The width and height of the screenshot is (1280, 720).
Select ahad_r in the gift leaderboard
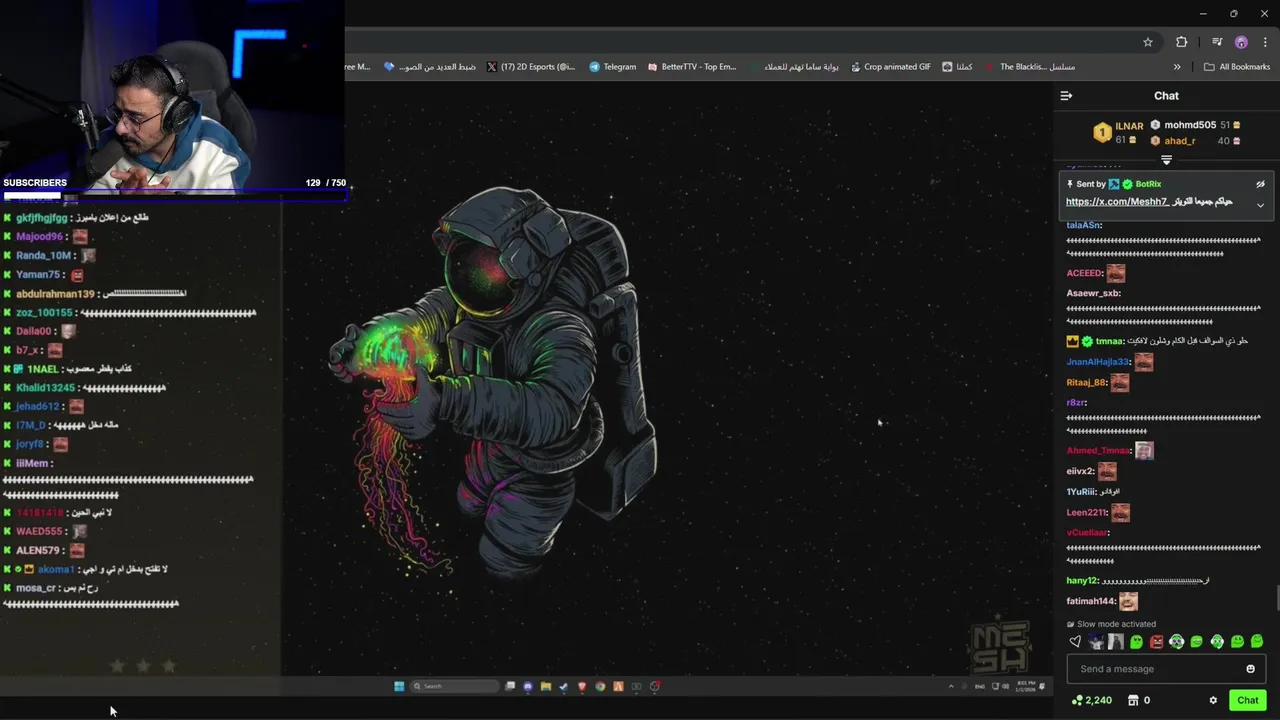tap(1180, 141)
